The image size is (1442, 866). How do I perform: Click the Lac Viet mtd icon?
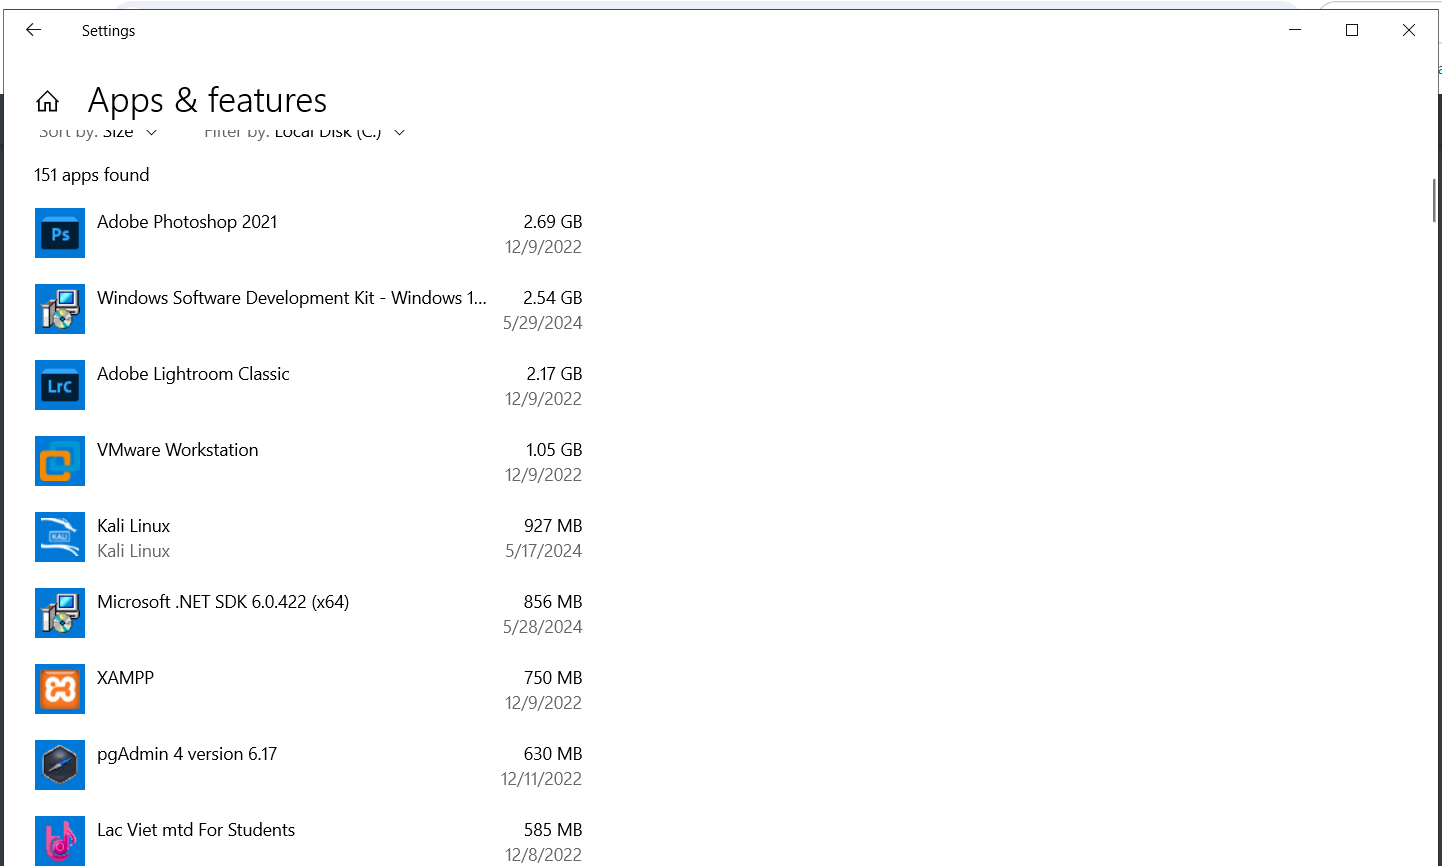click(x=60, y=841)
